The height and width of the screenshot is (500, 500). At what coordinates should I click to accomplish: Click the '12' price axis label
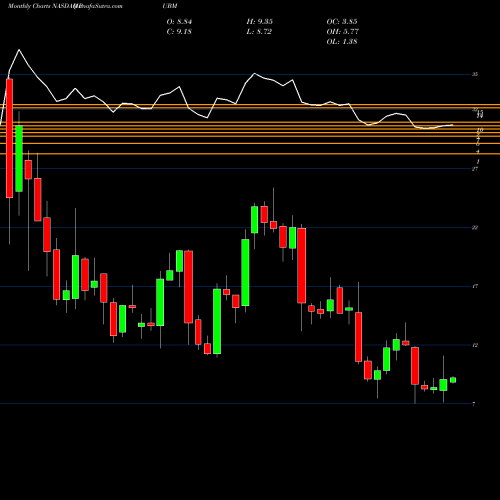click(x=475, y=345)
